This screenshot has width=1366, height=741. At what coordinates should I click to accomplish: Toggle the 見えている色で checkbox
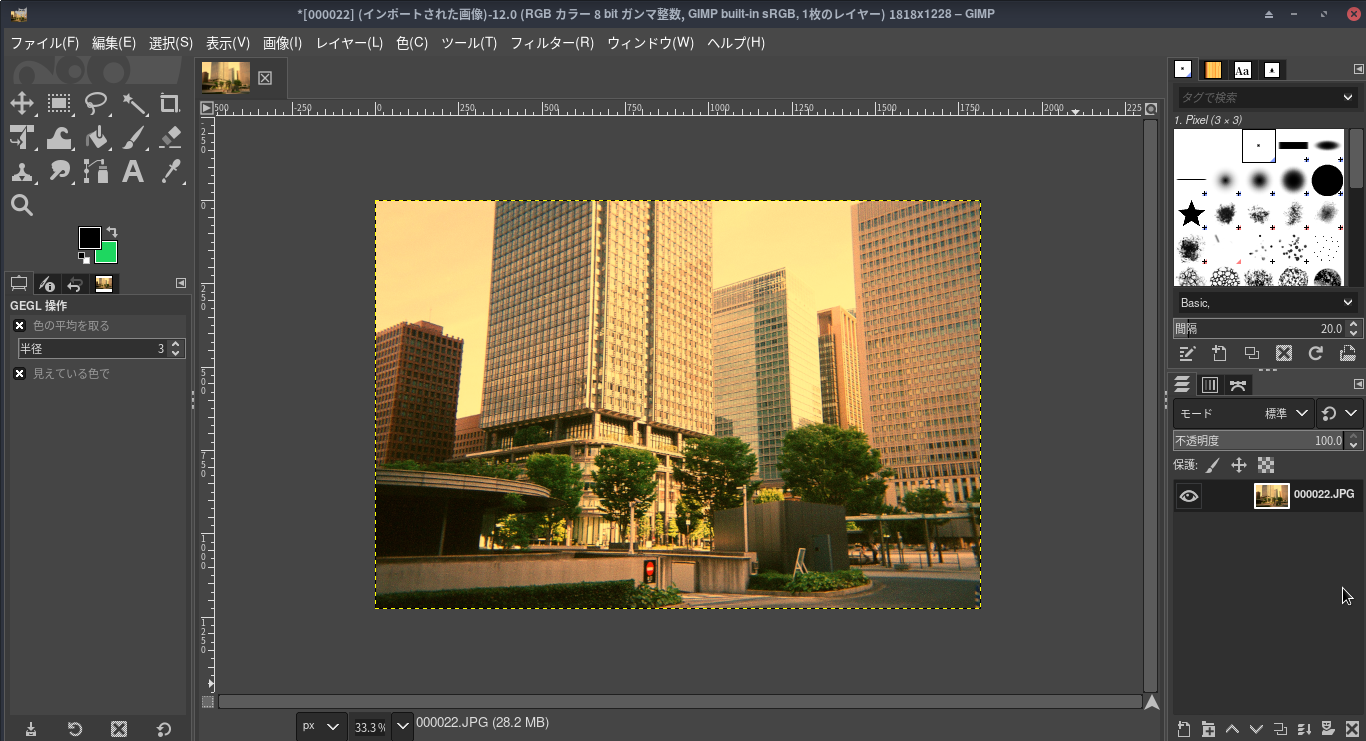(19, 373)
